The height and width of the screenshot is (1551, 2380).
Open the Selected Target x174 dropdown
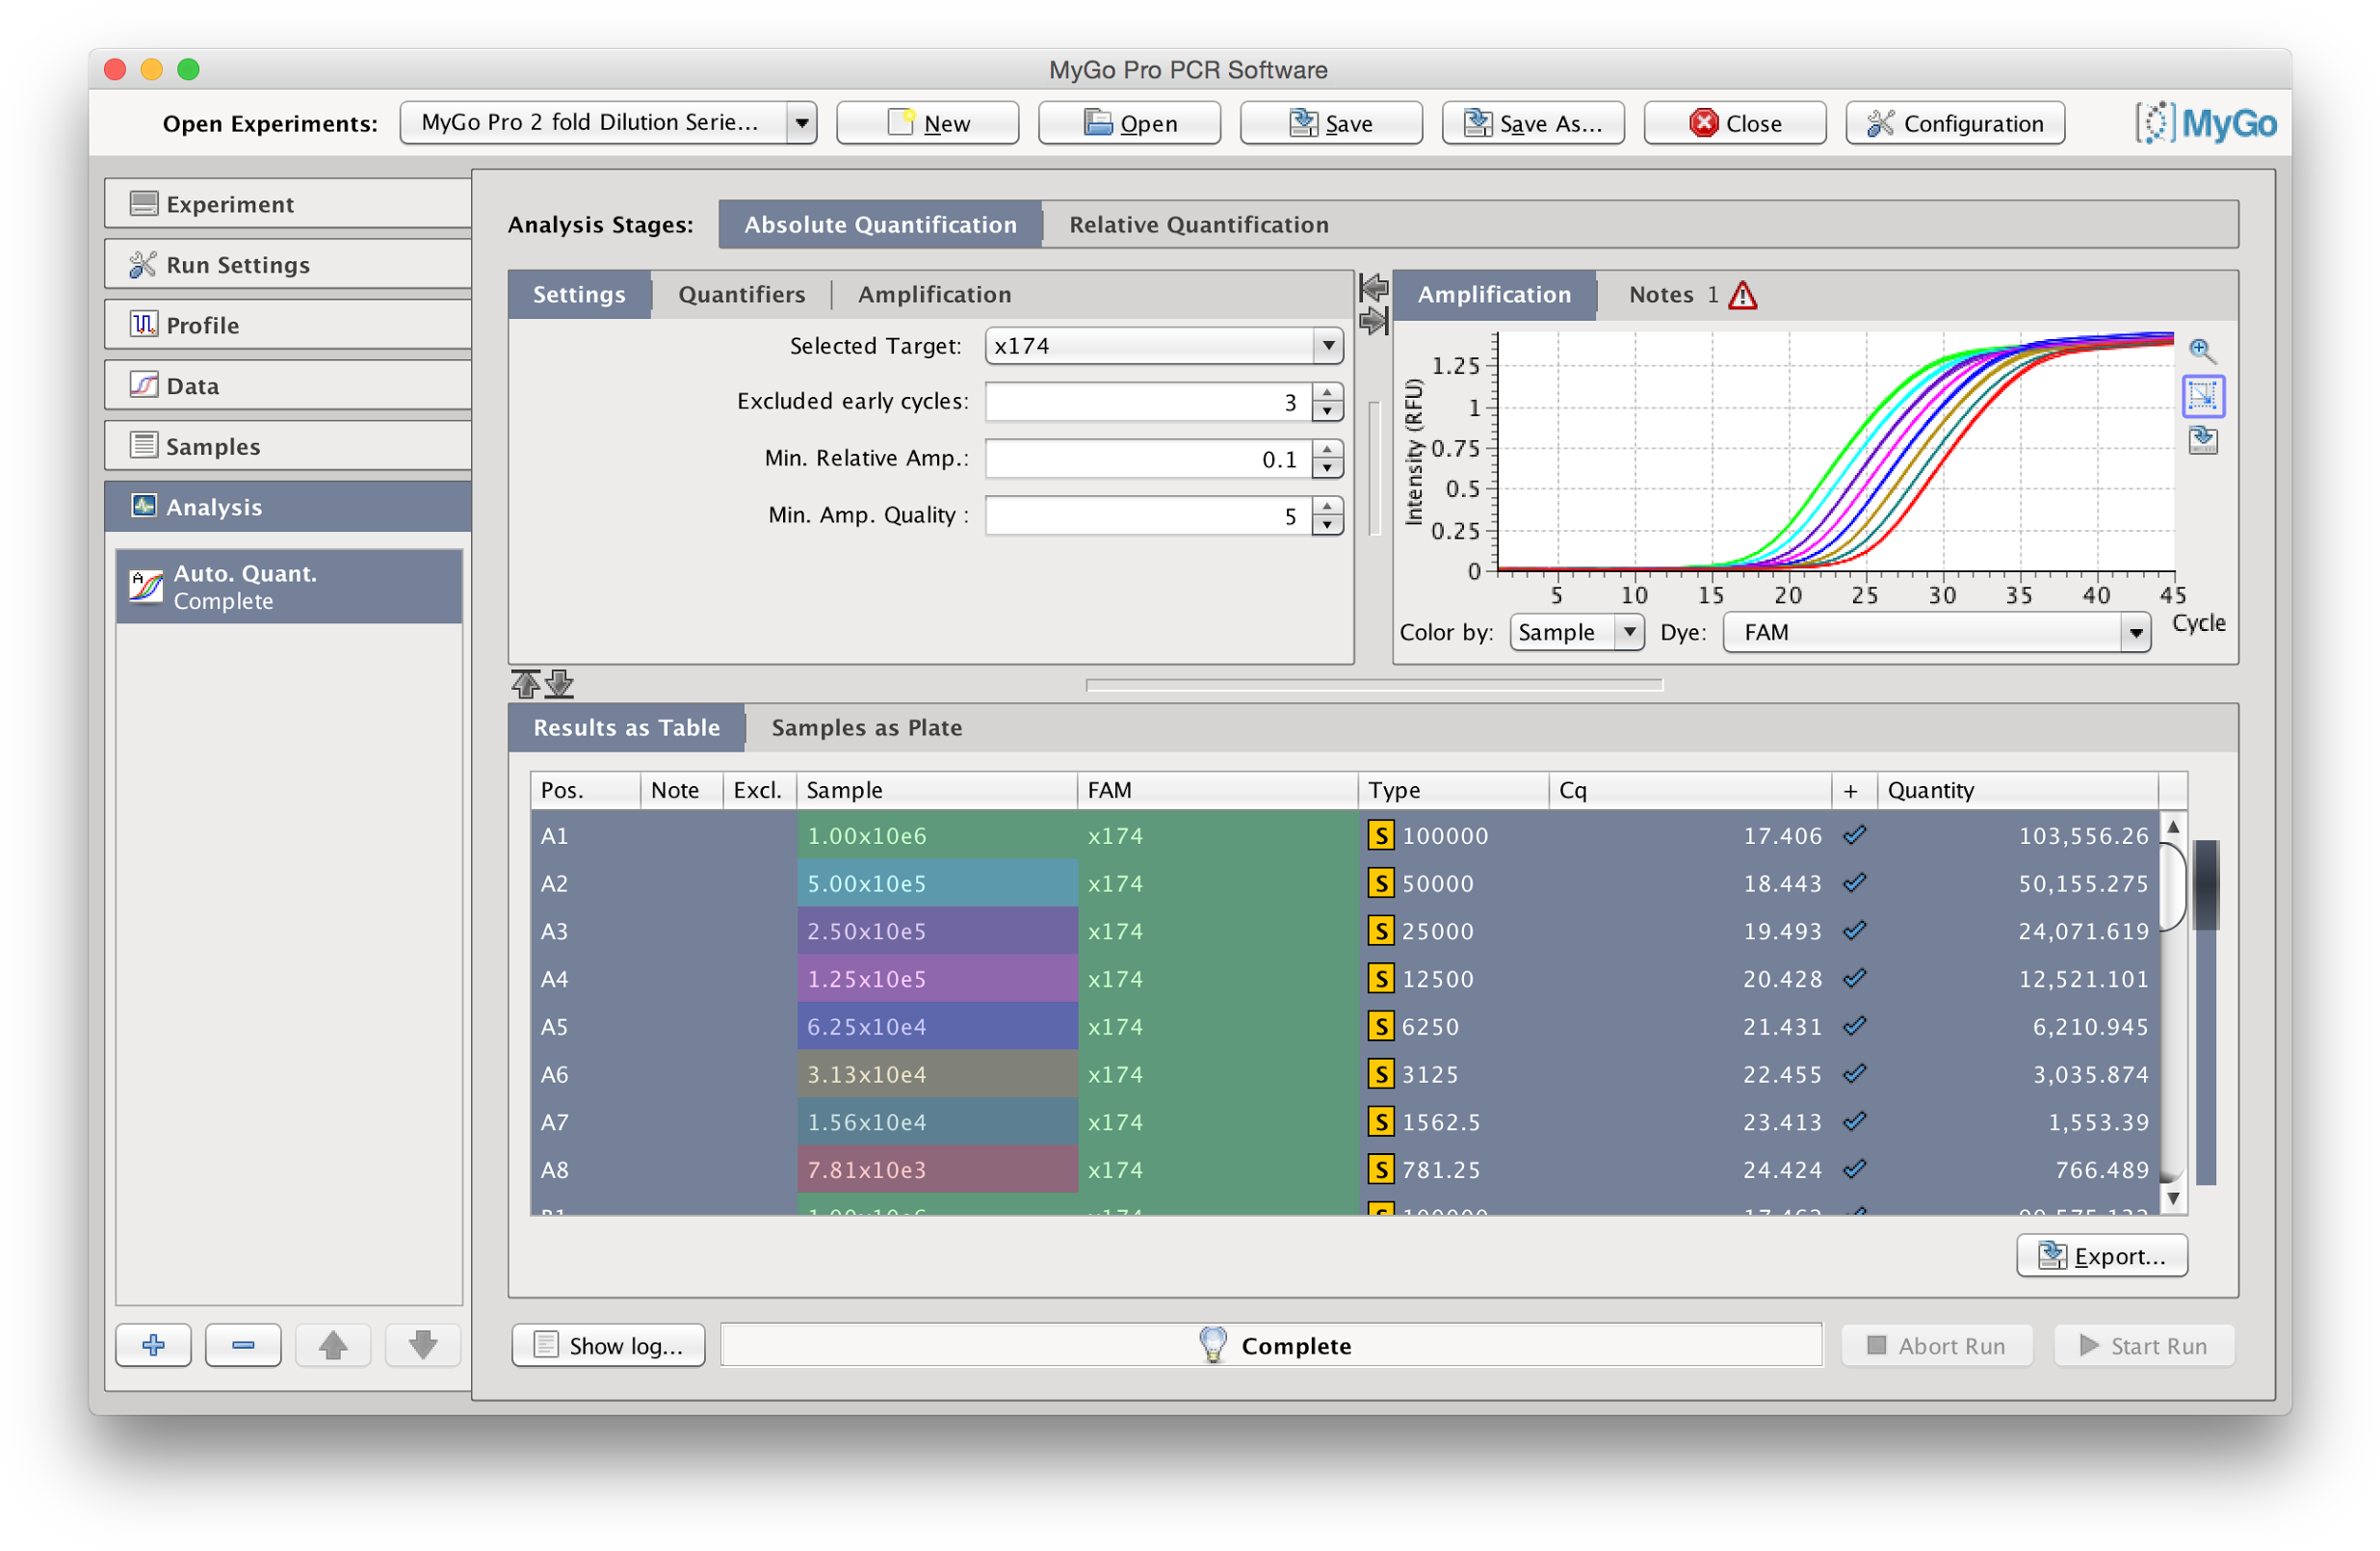(1164, 346)
